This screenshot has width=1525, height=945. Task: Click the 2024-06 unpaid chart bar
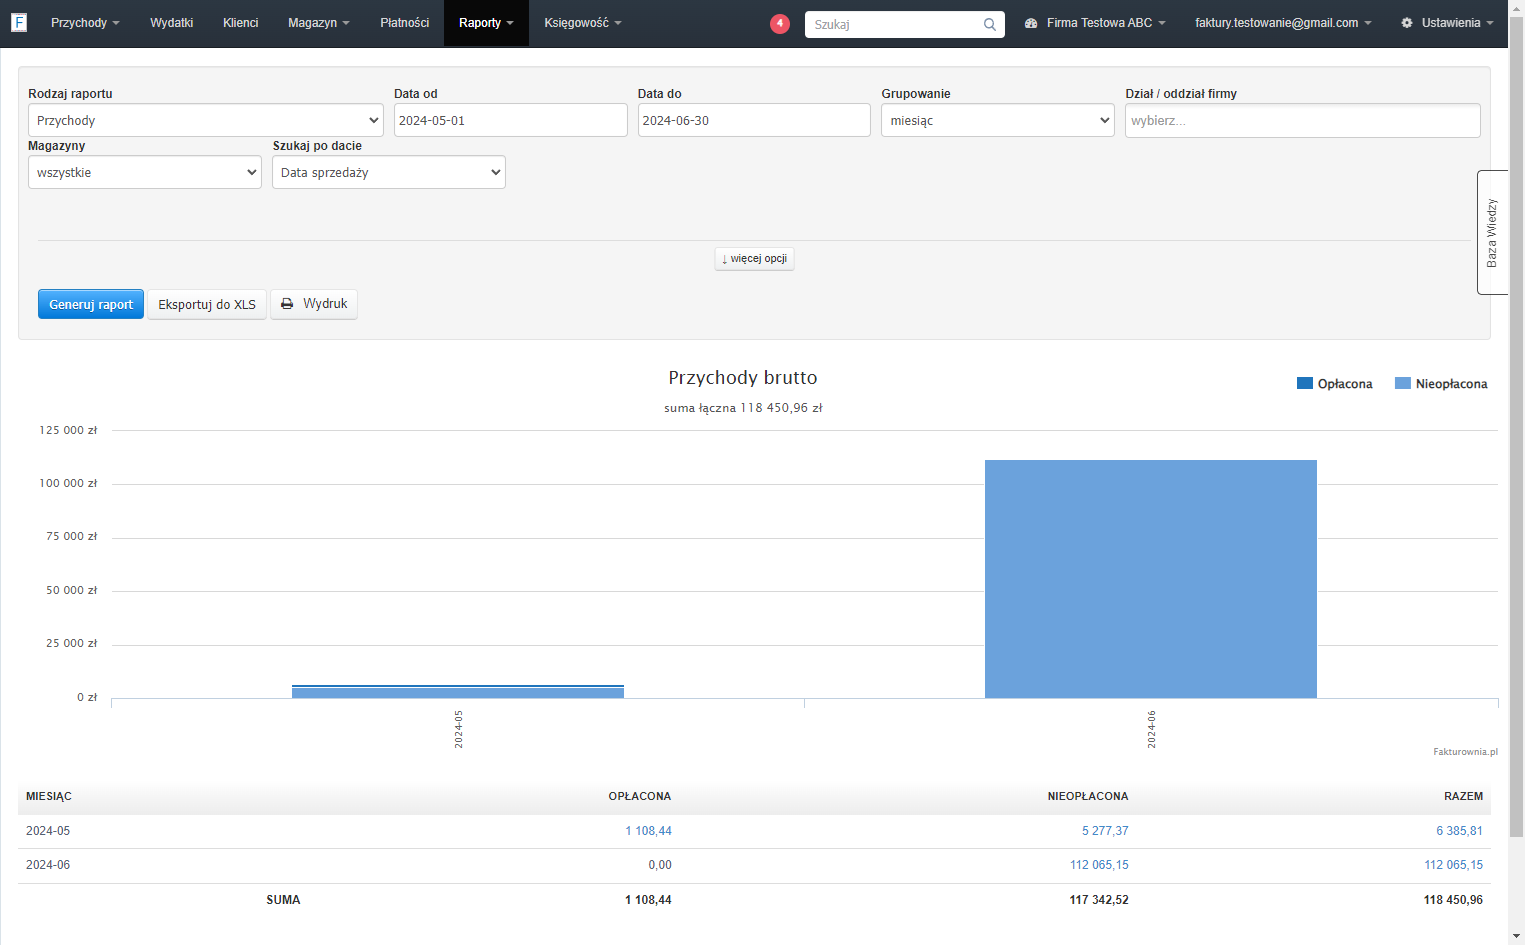[x=1151, y=579]
